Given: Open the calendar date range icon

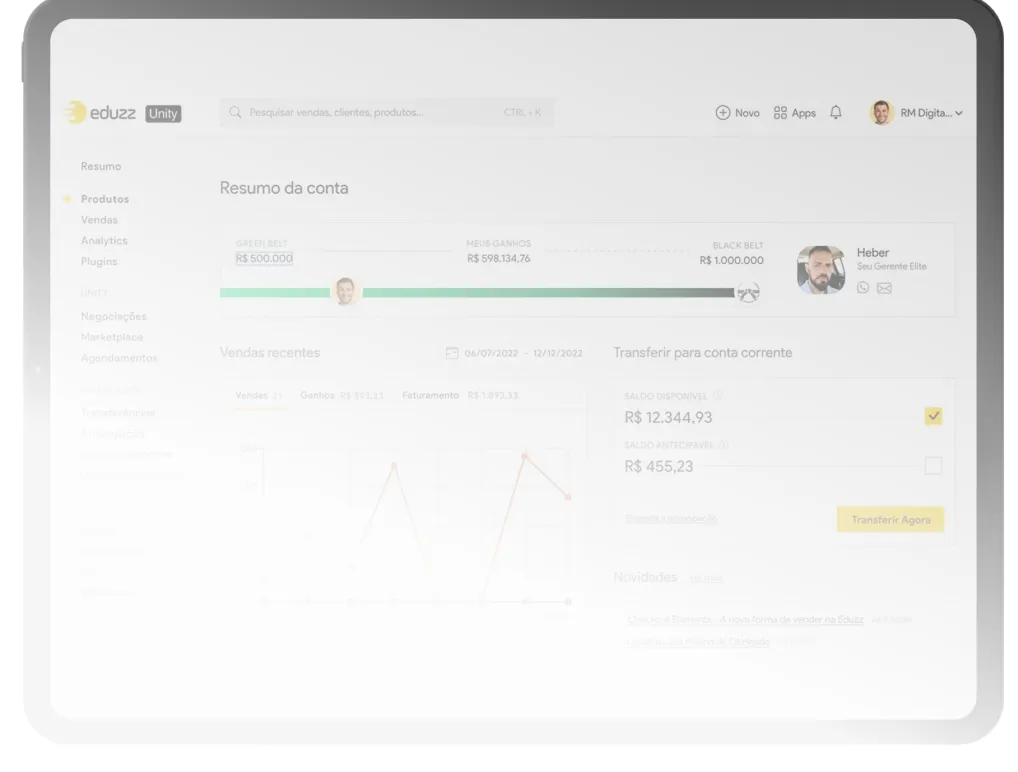Looking at the screenshot, I should click(452, 353).
